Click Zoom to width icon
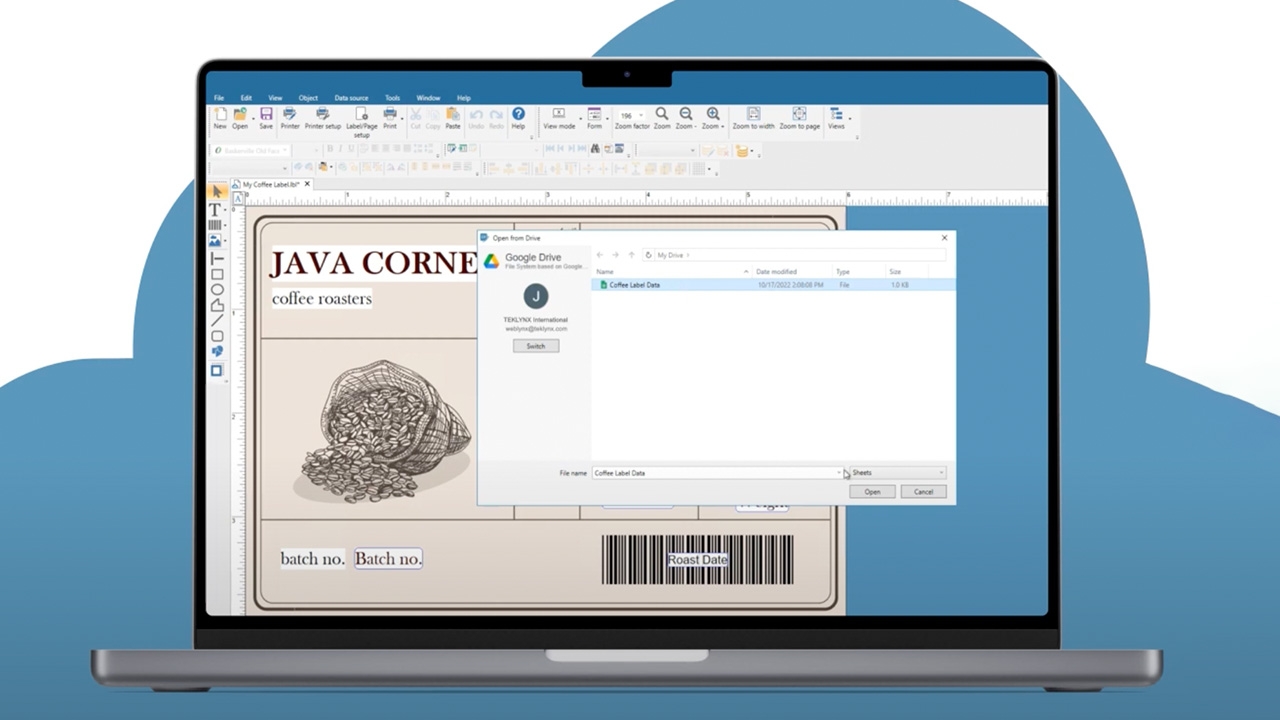1280x720 pixels. tap(753, 115)
